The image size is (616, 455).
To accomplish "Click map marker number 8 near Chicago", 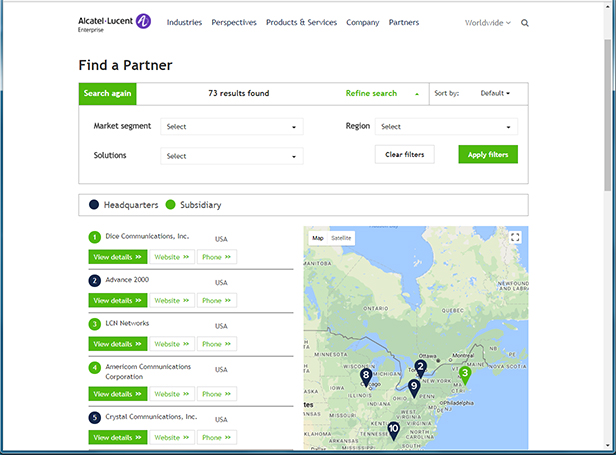I will pyautogui.click(x=367, y=376).
